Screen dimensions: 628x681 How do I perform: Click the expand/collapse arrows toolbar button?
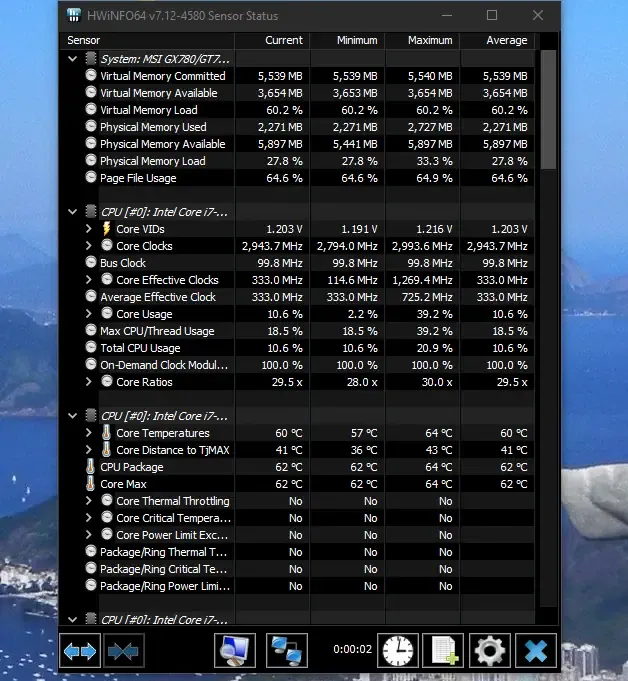click(80, 650)
